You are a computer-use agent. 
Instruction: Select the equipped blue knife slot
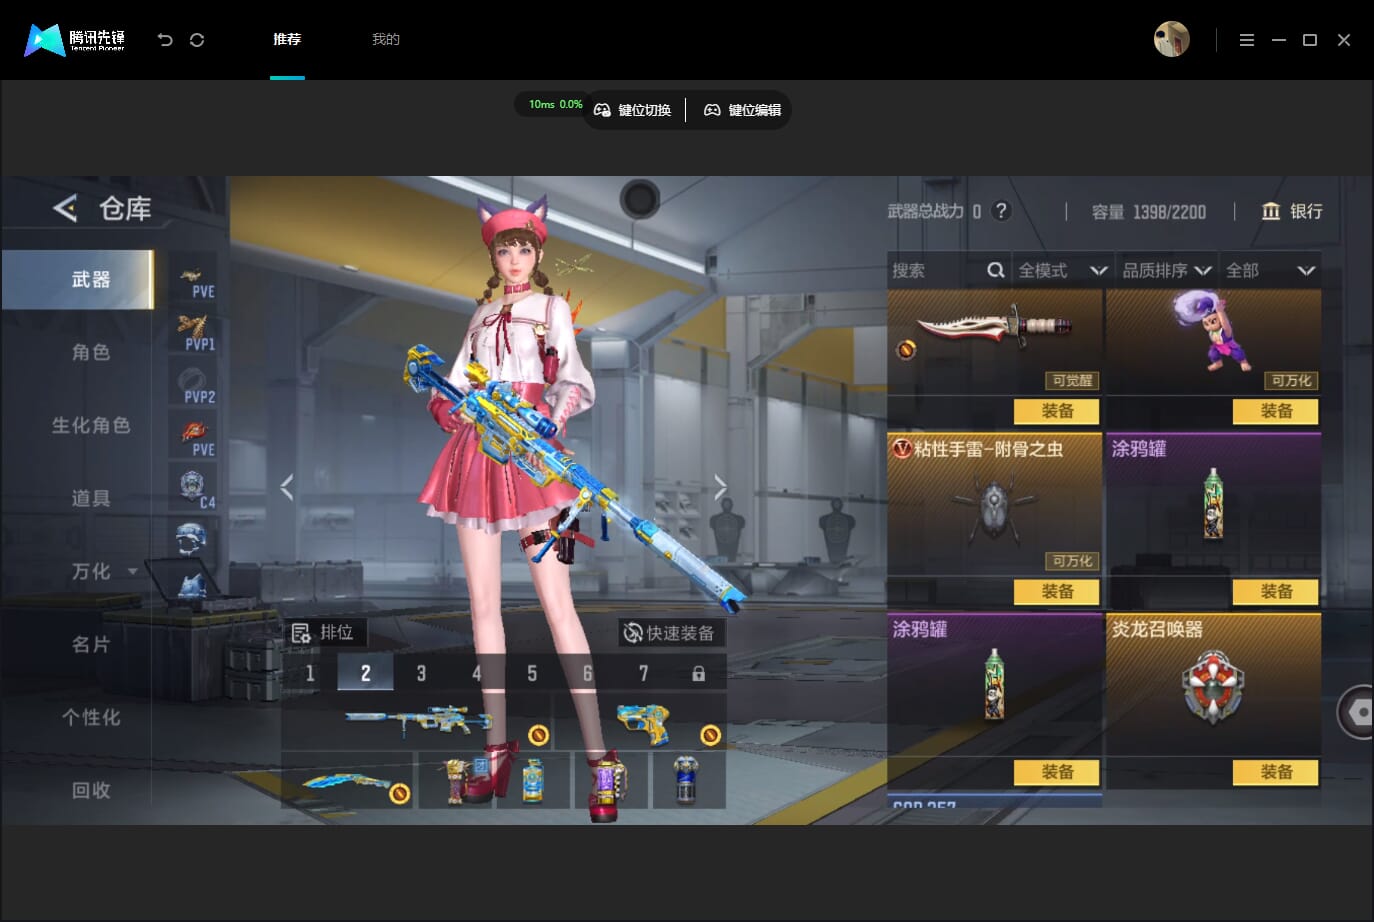347,780
